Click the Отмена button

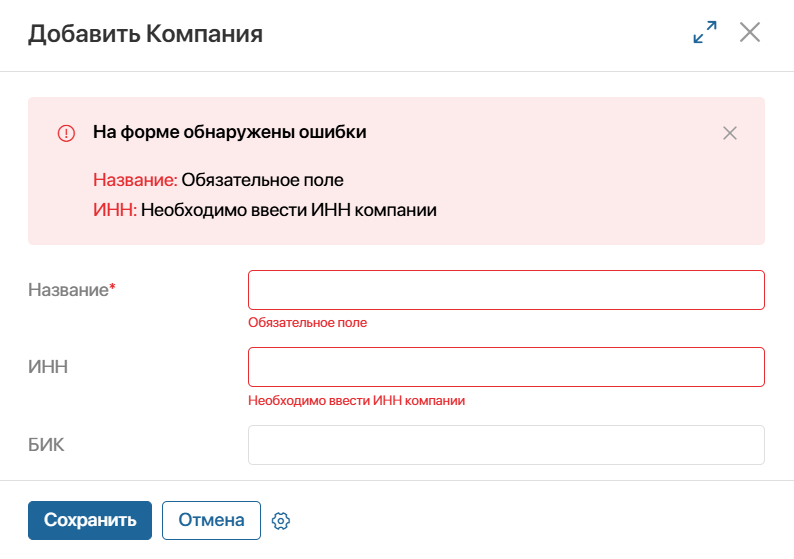[x=211, y=521]
